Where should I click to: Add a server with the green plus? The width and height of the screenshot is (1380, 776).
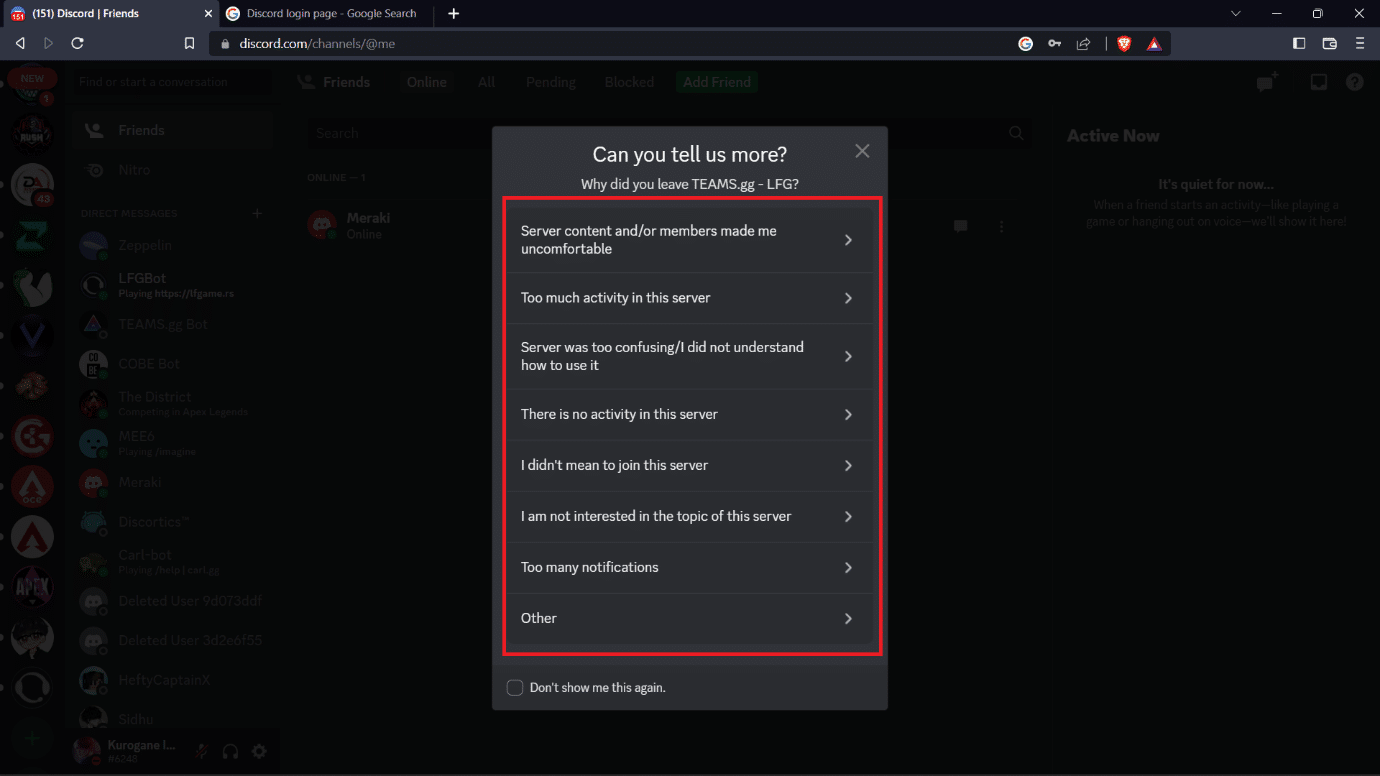[x=32, y=739]
